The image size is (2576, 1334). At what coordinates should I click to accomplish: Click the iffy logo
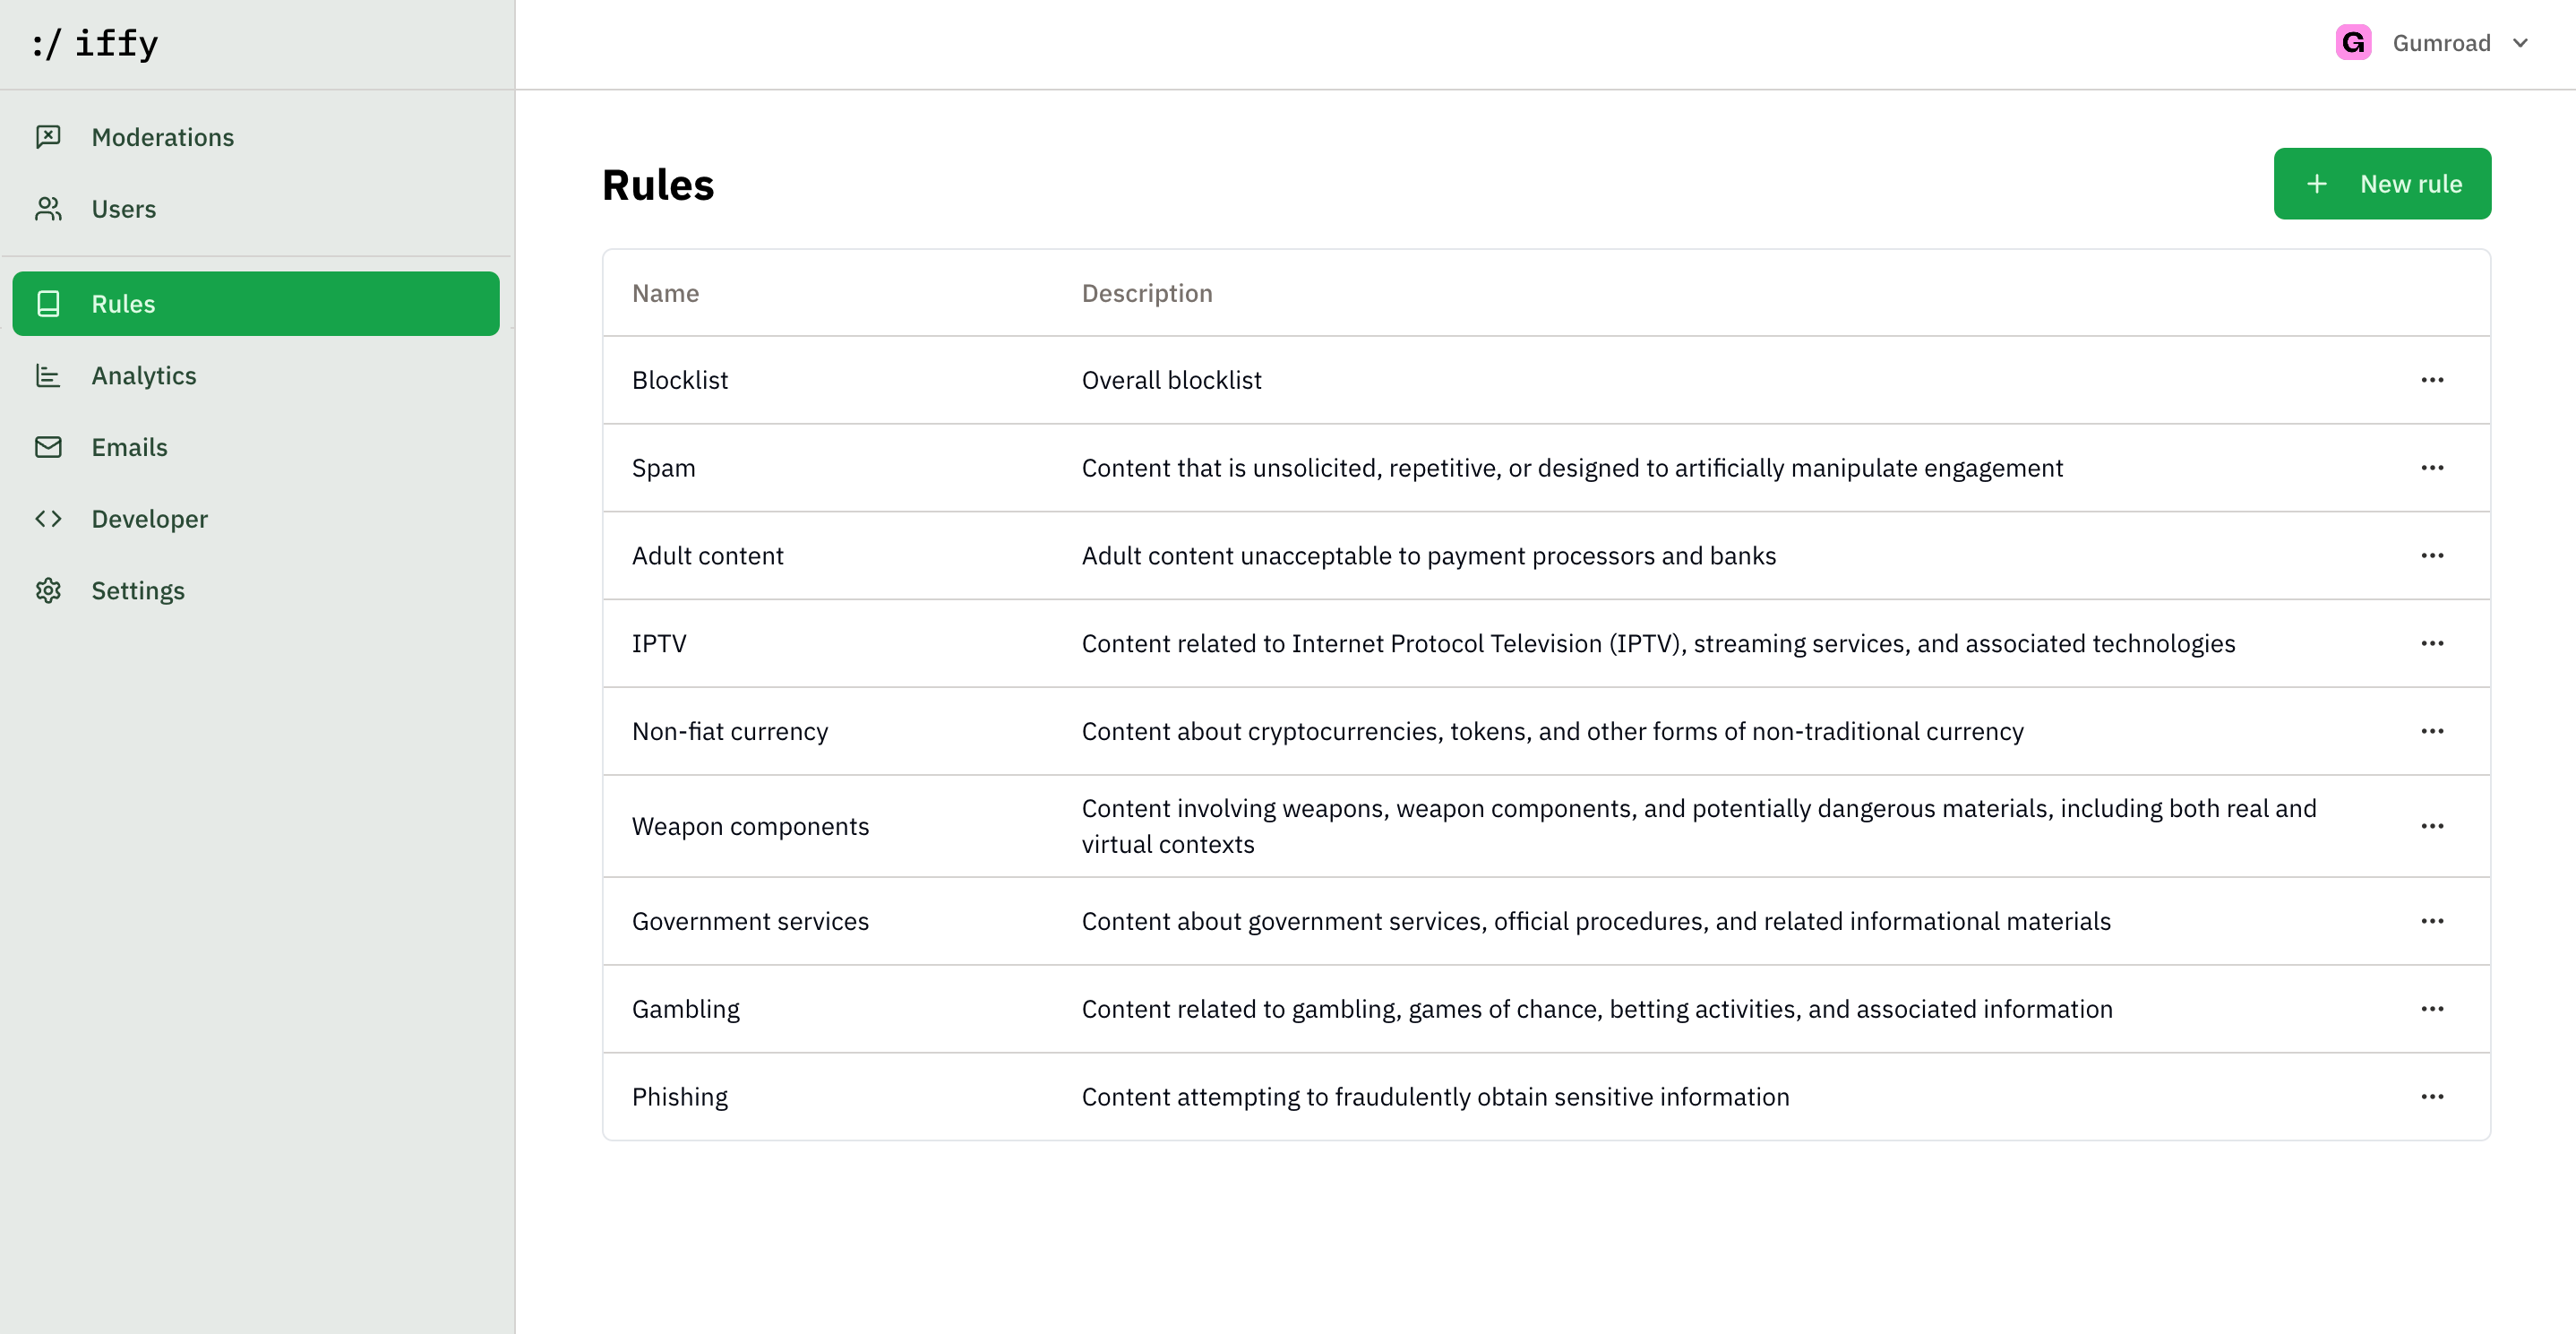(95, 43)
